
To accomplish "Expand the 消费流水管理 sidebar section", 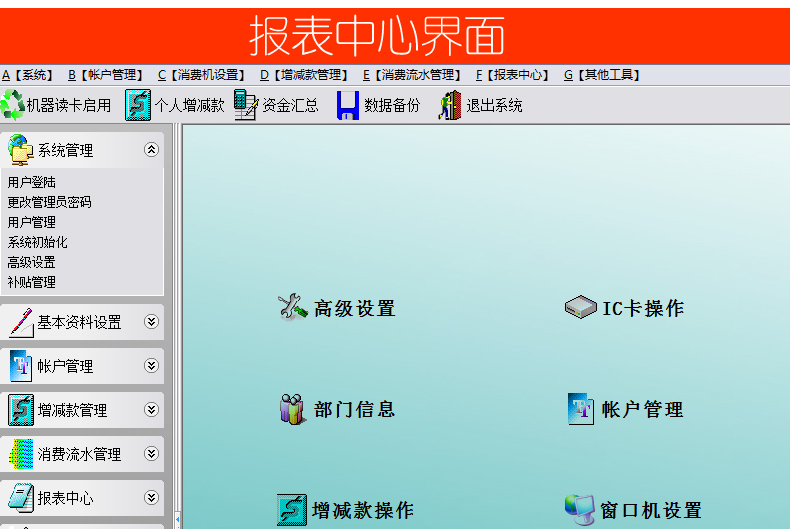I will coord(151,454).
